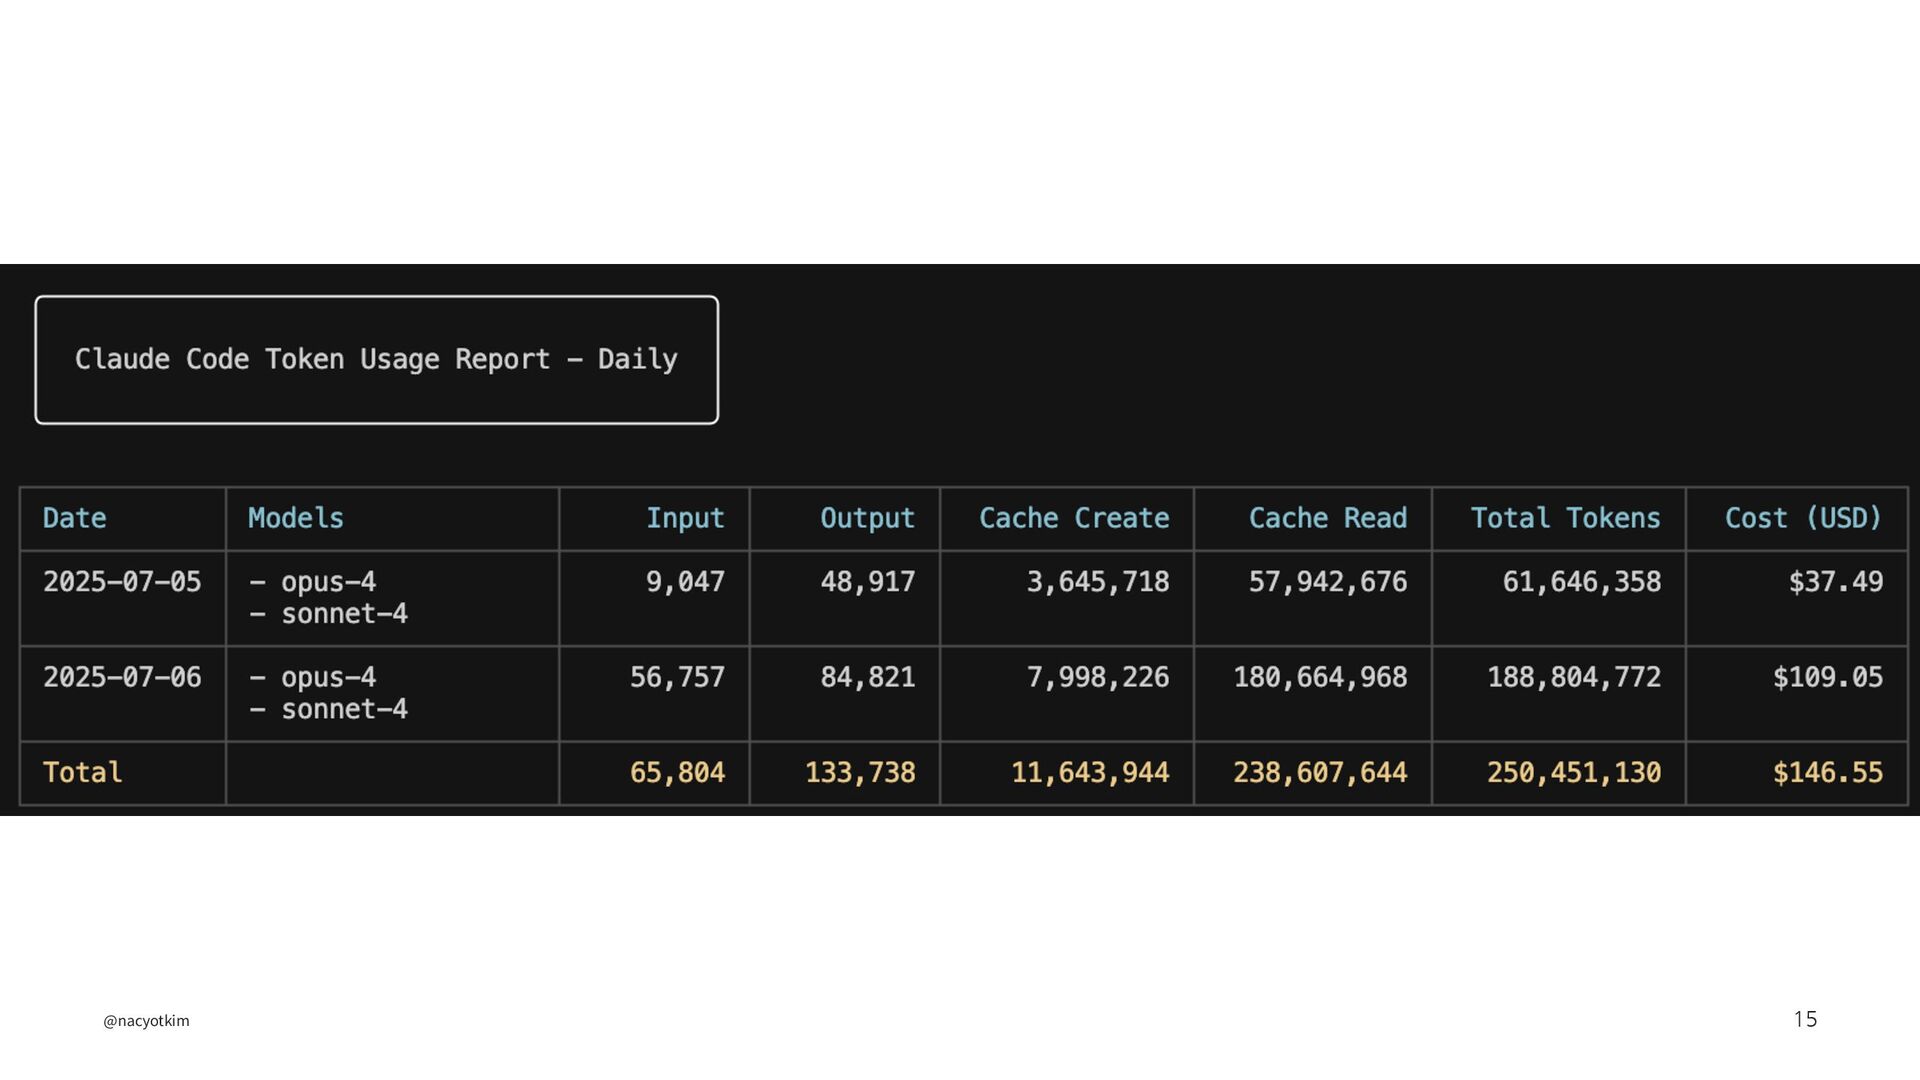Select input value 56,757
1920x1080 pixels.
point(677,677)
